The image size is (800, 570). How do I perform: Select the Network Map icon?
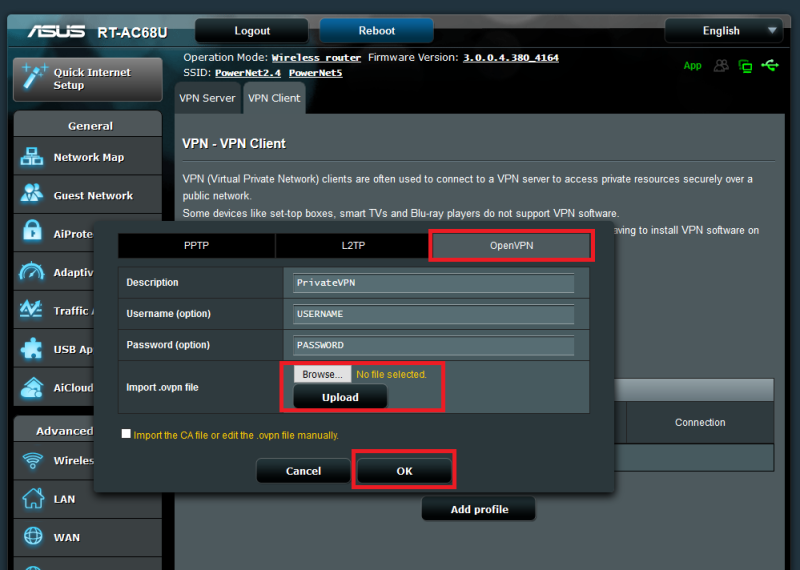(32, 157)
